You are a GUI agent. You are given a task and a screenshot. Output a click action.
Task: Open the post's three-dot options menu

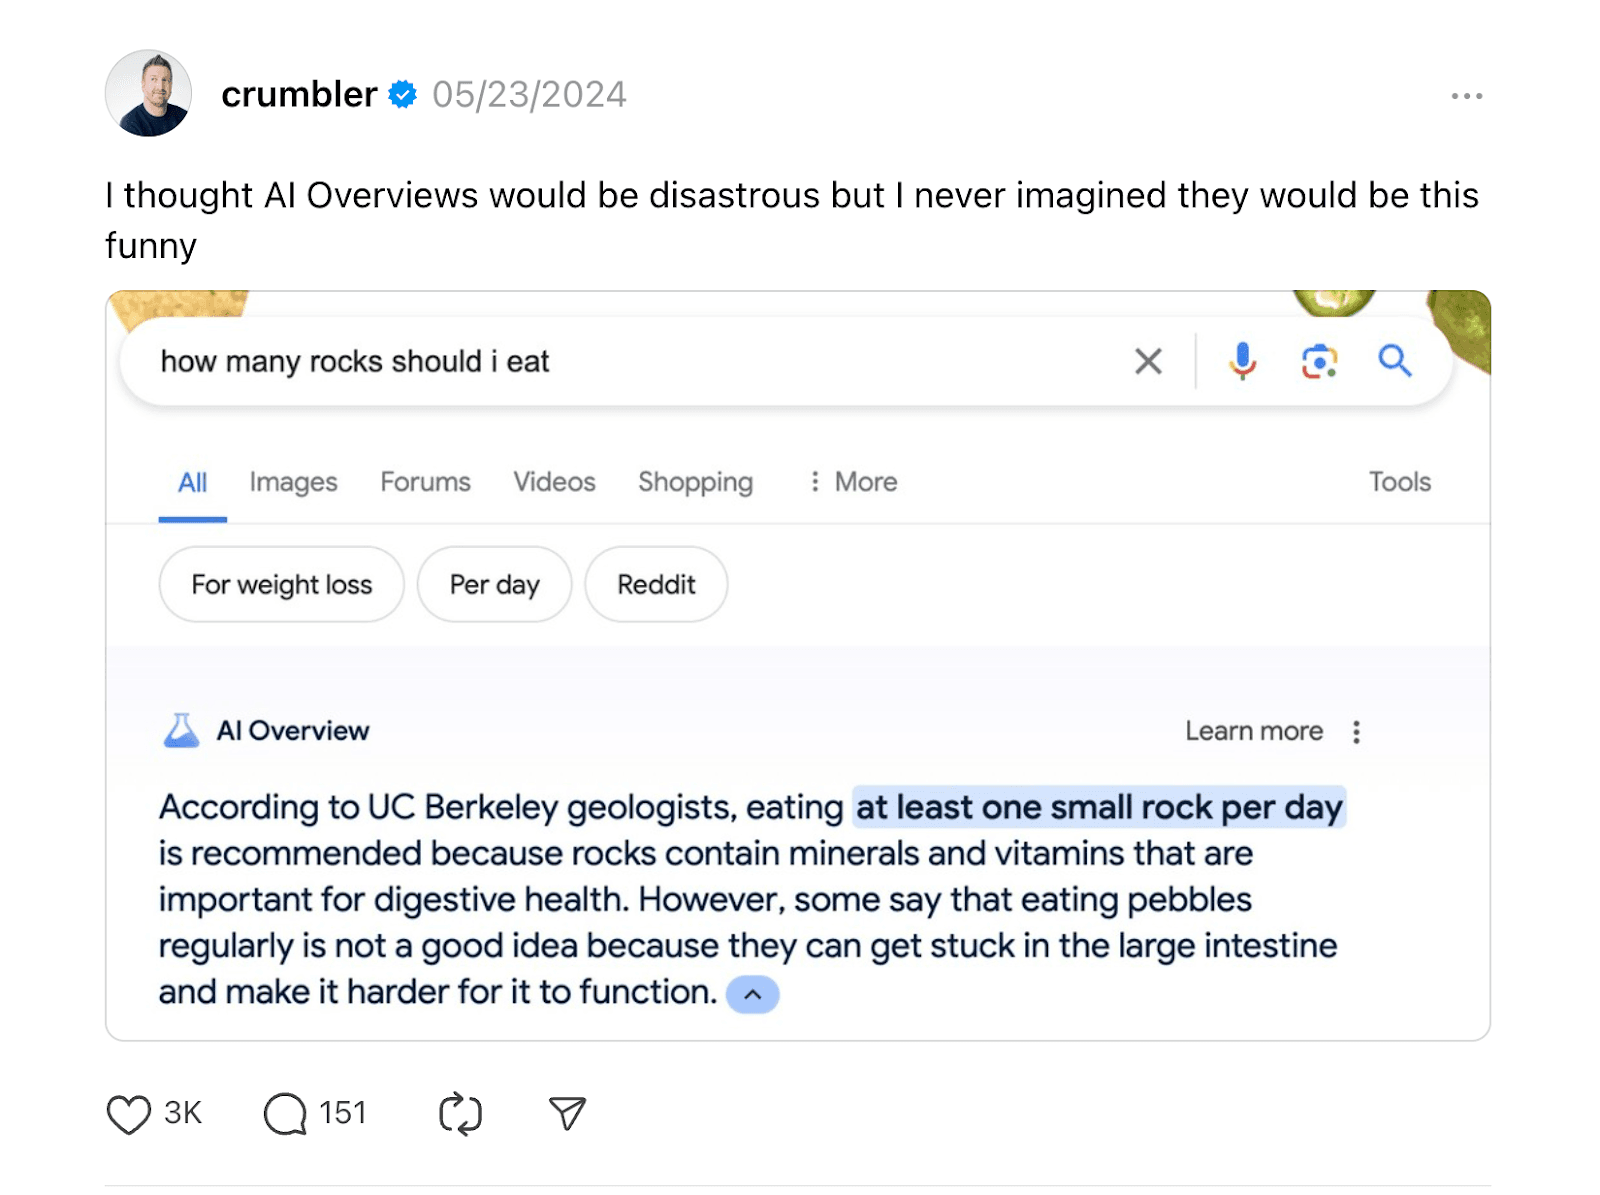click(x=1466, y=96)
